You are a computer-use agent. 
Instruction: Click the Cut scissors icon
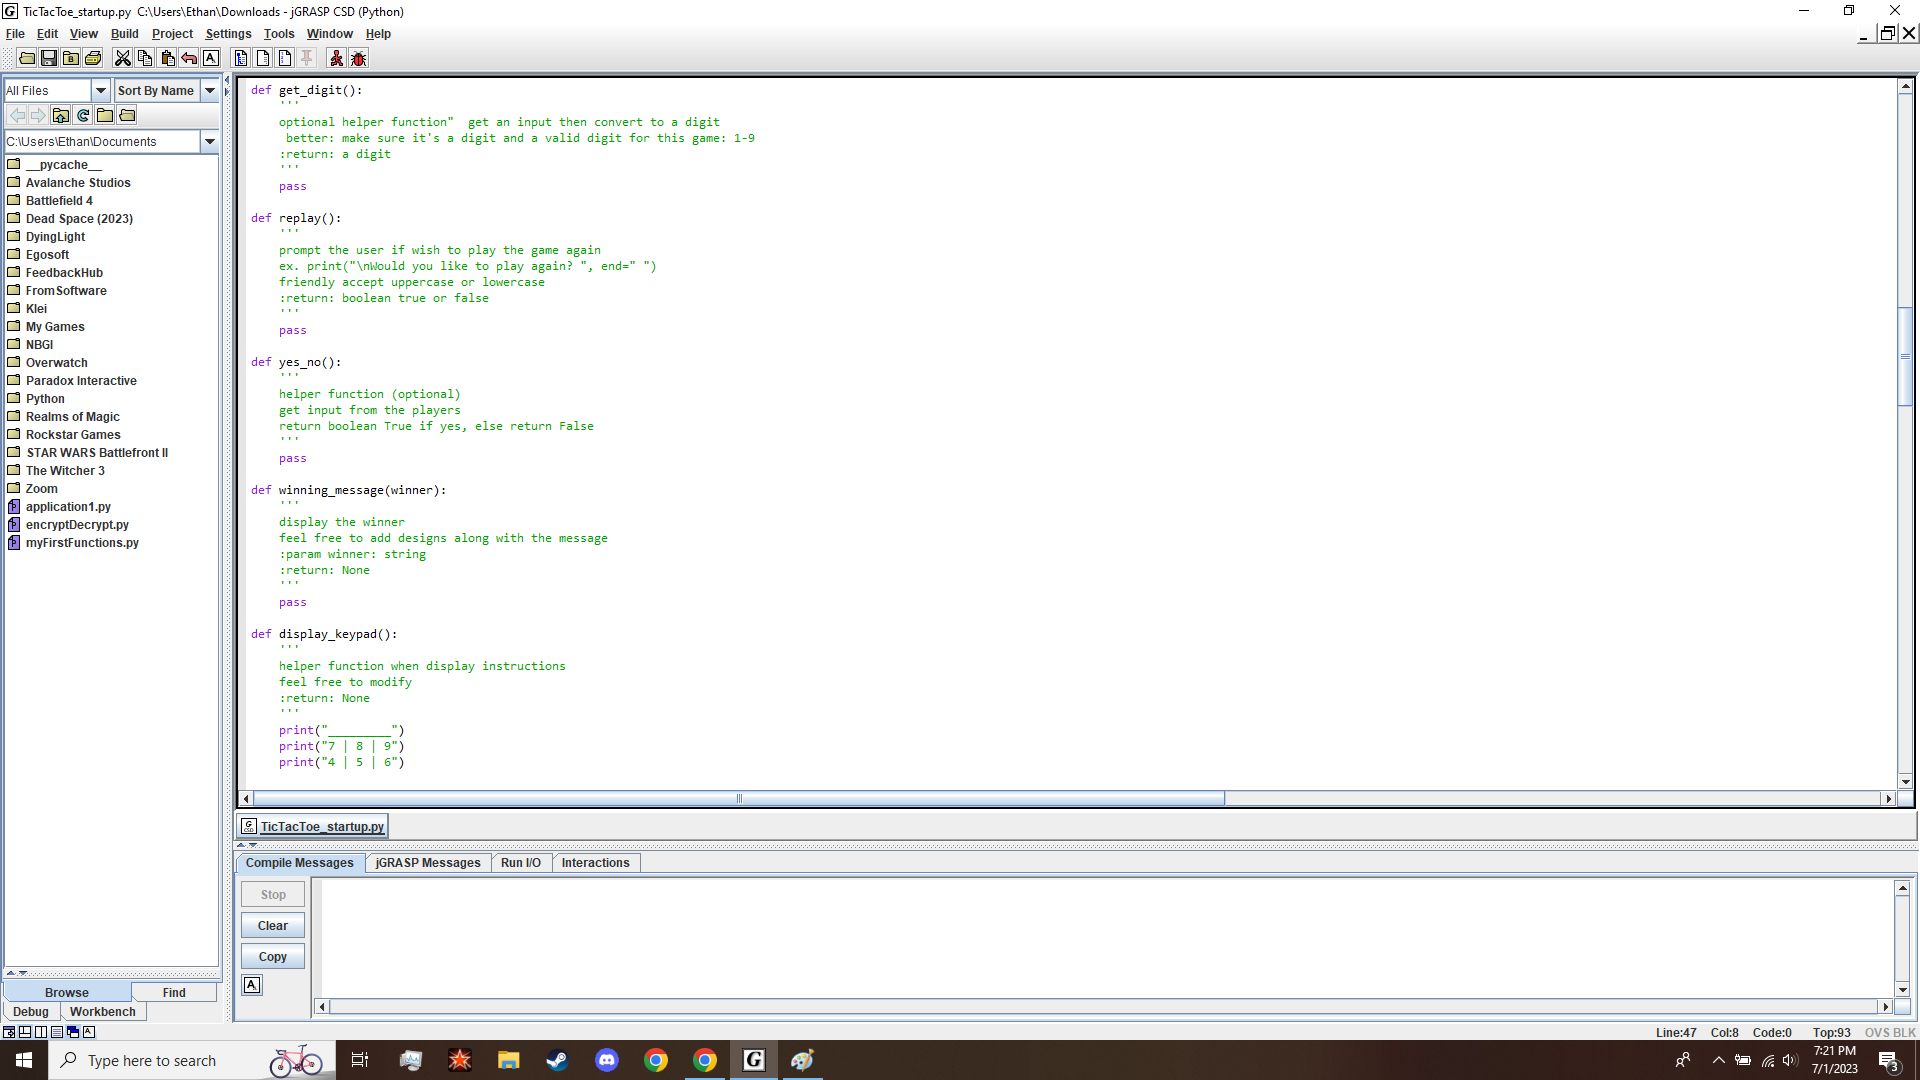pyautogui.click(x=123, y=59)
